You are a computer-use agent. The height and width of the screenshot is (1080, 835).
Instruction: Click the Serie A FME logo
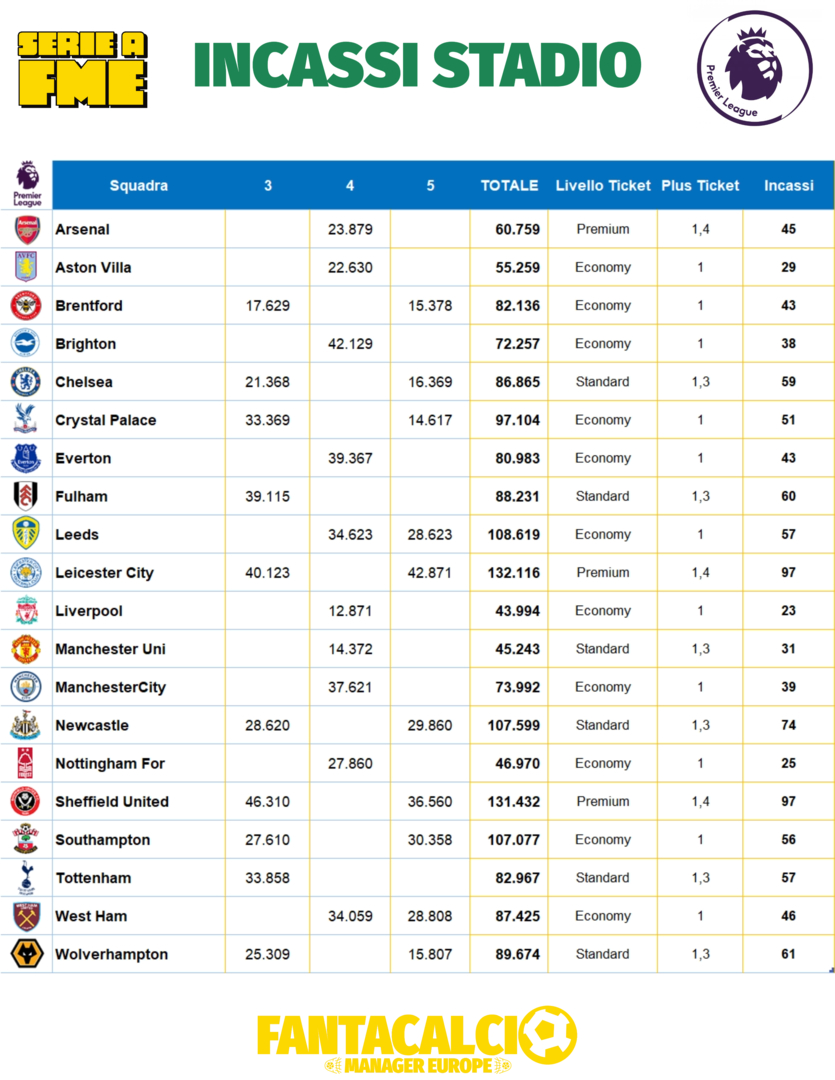83,68
